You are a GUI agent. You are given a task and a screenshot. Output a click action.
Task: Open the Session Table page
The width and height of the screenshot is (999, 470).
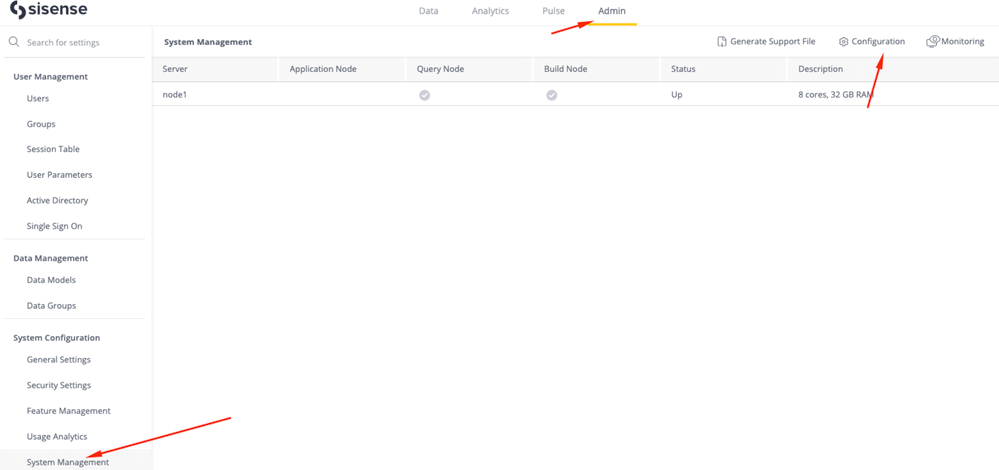coord(53,149)
